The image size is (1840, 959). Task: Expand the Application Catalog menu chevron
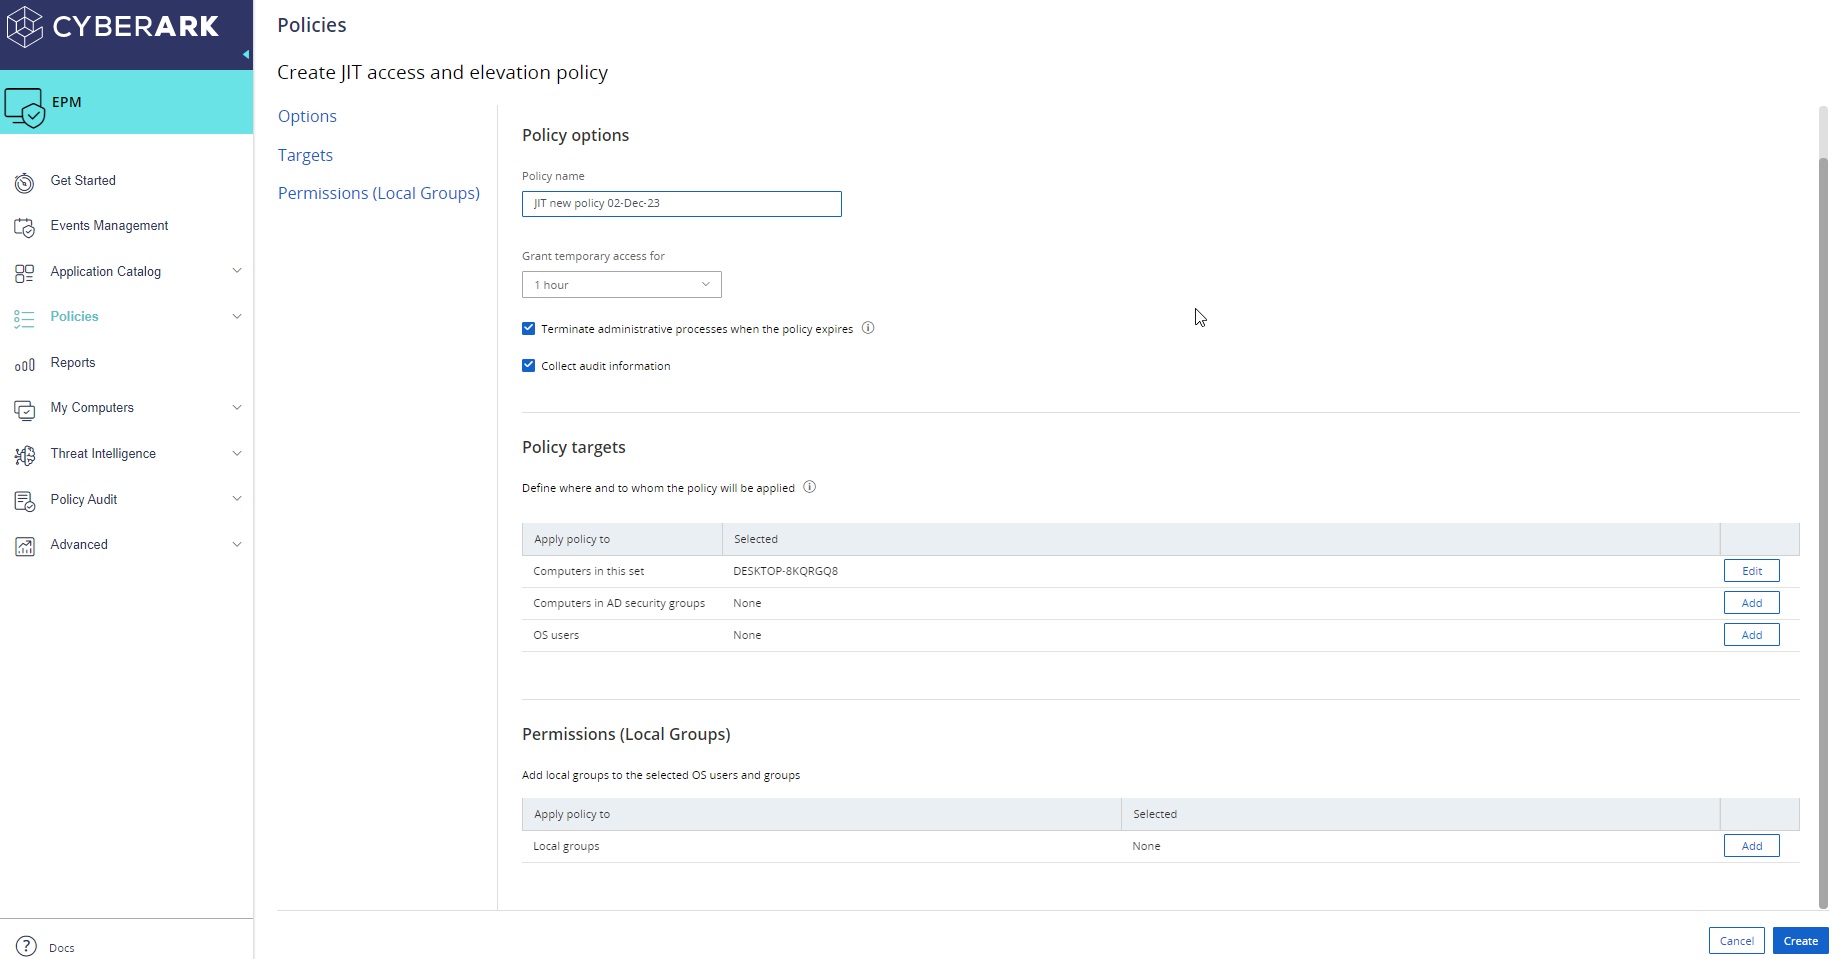pyautogui.click(x=237, y=270)
